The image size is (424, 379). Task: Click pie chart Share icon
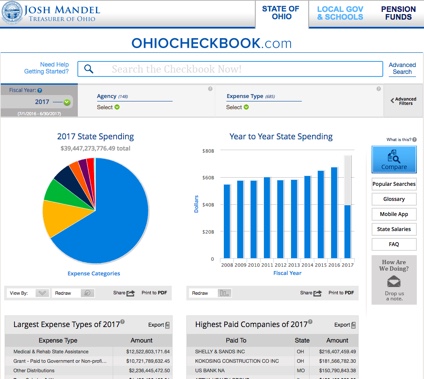click(x=130, y=293)
